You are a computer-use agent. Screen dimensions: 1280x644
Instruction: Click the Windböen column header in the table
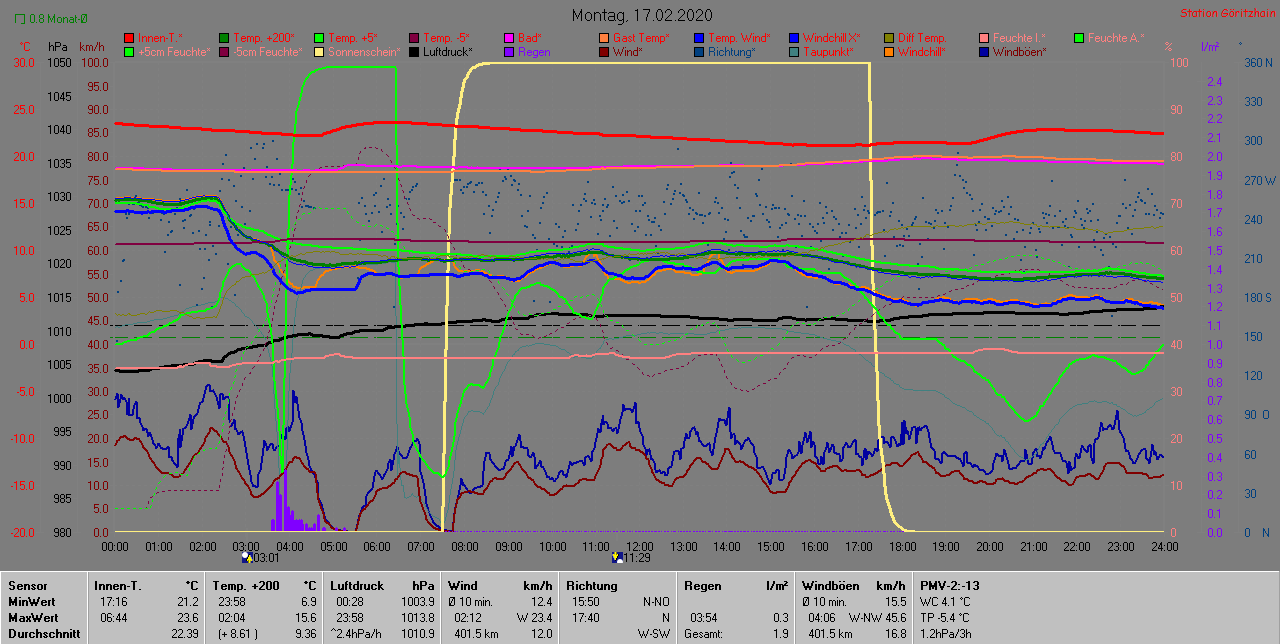pos(829,585)
